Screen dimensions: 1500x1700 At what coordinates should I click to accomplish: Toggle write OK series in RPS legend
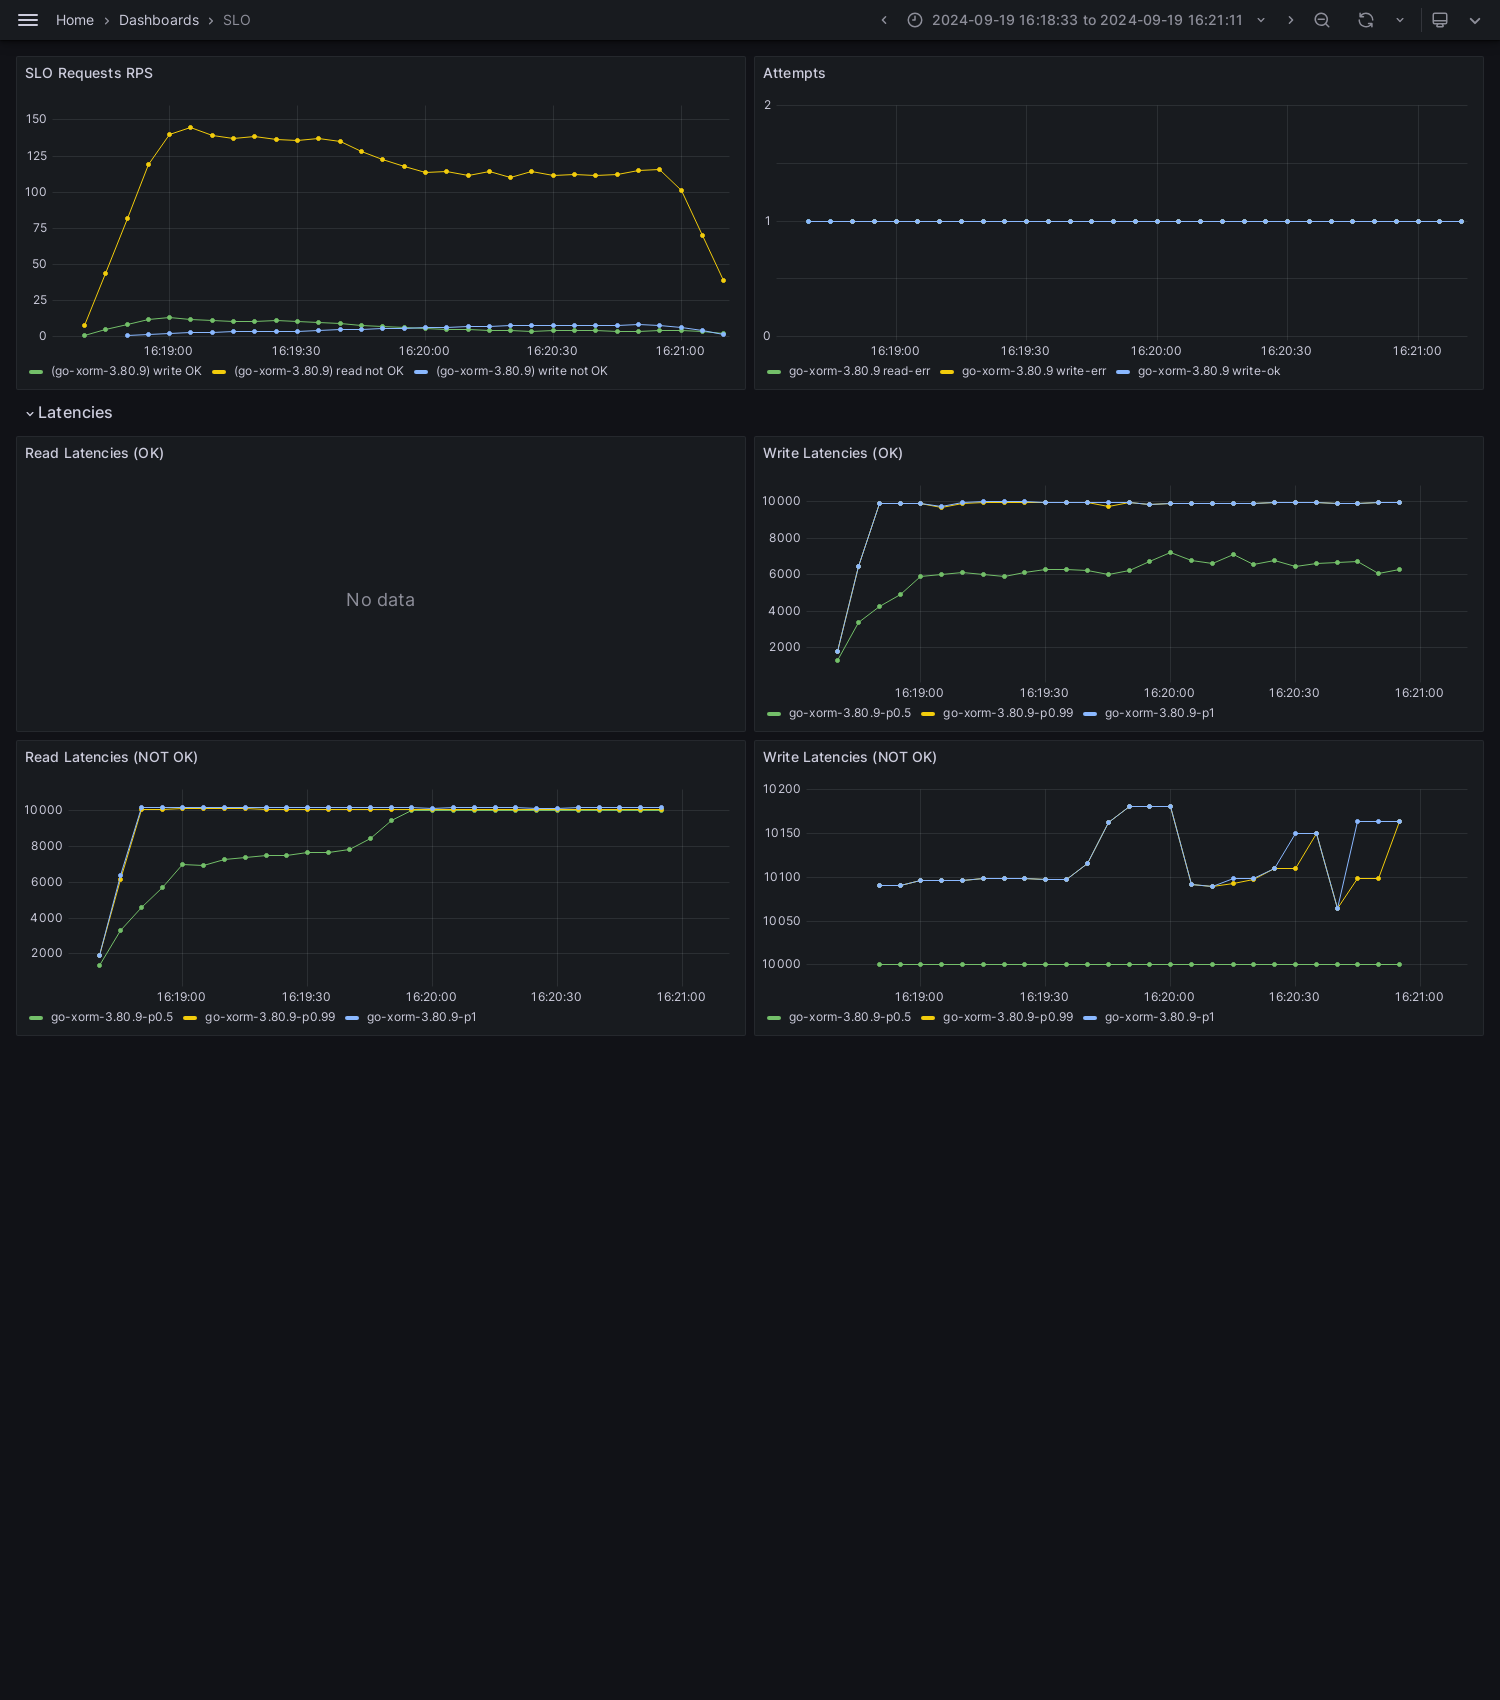pos(126,371)
